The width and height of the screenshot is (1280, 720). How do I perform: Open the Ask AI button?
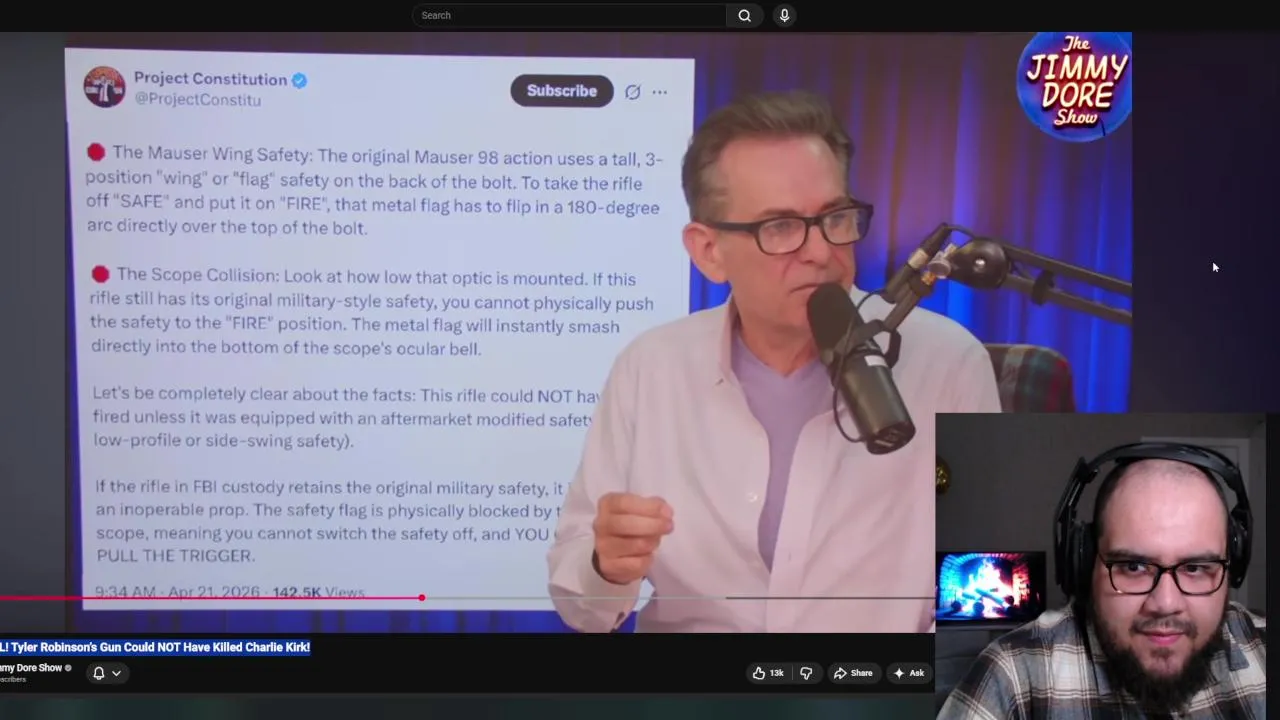pyautogui.click(x=909, y=673)
